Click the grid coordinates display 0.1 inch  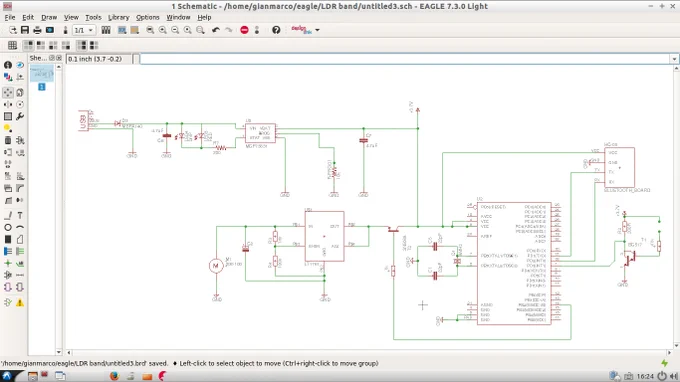click(99, 59)
